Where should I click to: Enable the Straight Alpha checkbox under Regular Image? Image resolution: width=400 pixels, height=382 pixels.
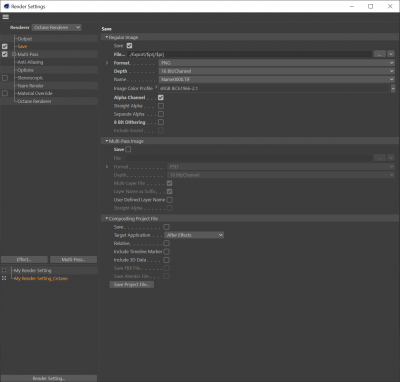(161, 106)
